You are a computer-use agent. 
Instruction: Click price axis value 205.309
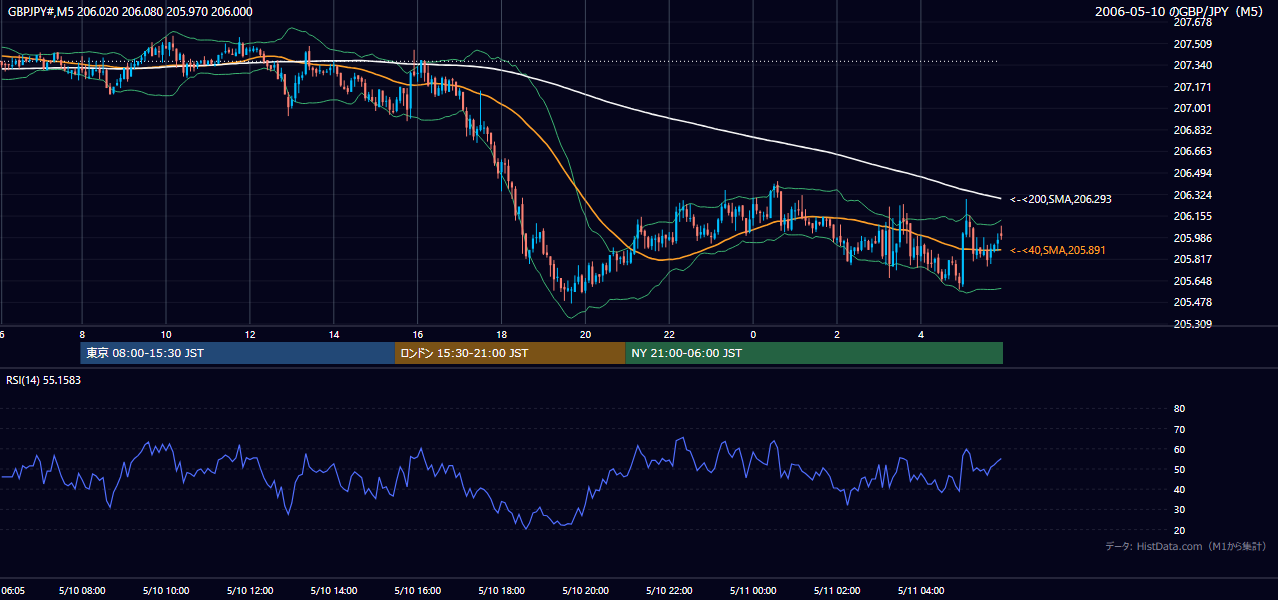click(1193, 324)
